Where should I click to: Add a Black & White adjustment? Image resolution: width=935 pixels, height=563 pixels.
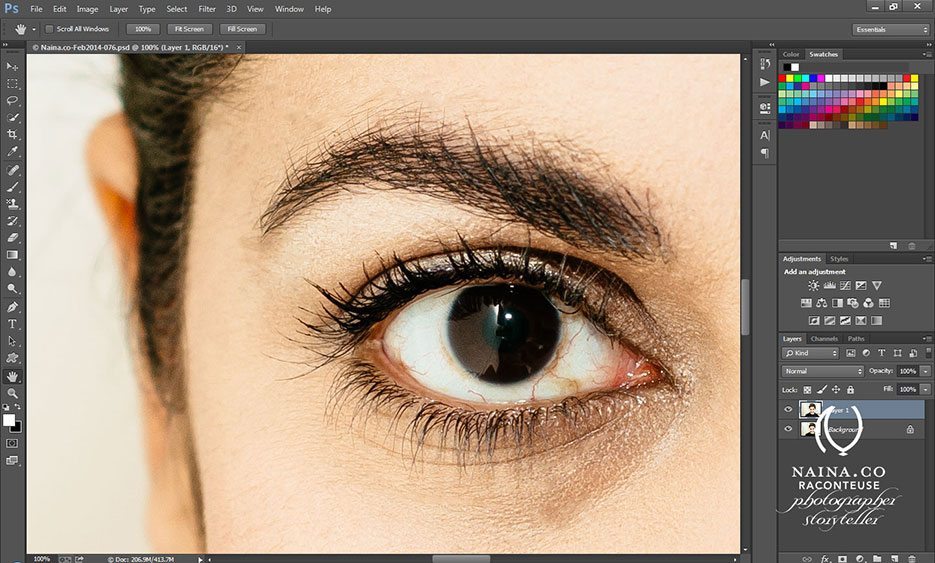tap(837, 303)
